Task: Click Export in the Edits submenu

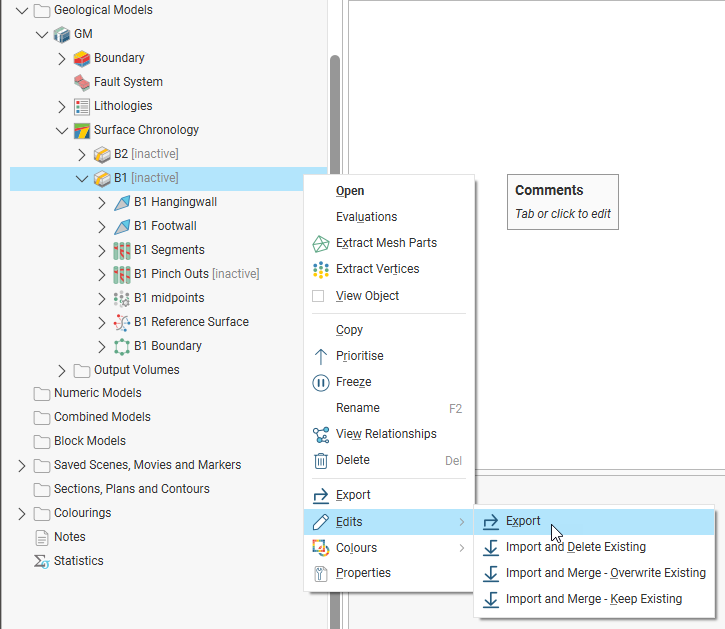Action: coord(523,521)
